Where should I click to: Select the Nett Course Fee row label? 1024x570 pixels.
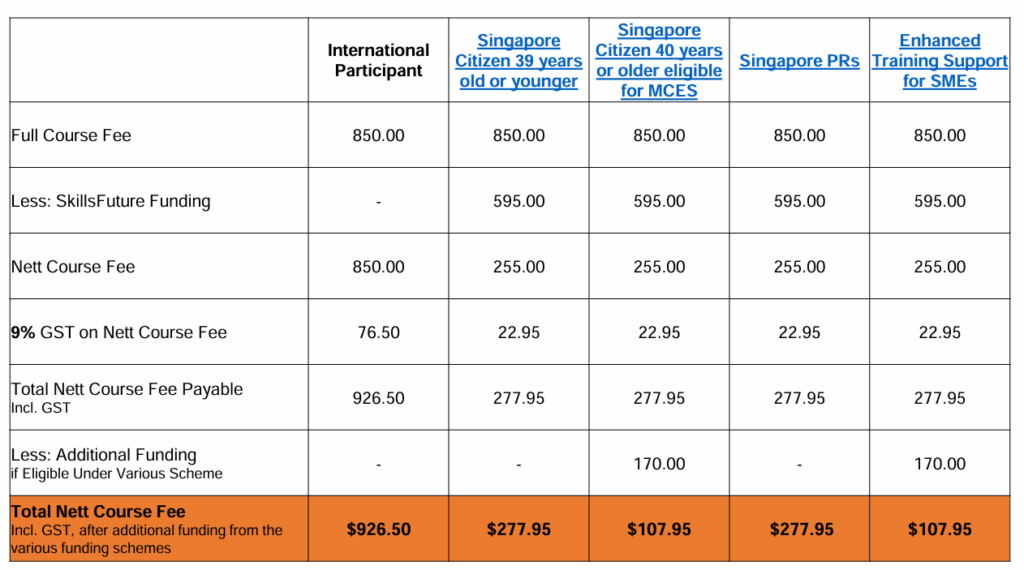pos(73,267)
